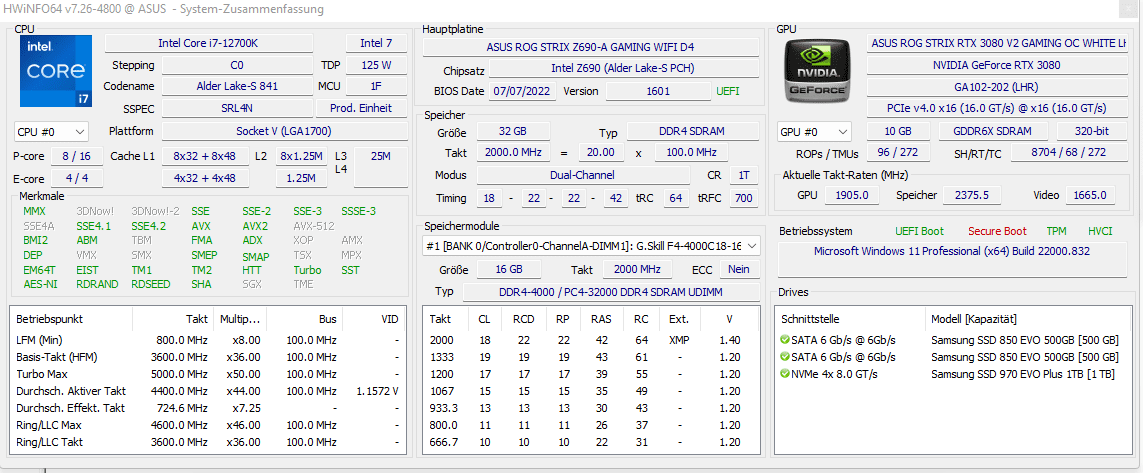Click NVIDIA GeForce RTX 3080 field
Screen dimensions: 1143x473
click(x=996, y=65)
